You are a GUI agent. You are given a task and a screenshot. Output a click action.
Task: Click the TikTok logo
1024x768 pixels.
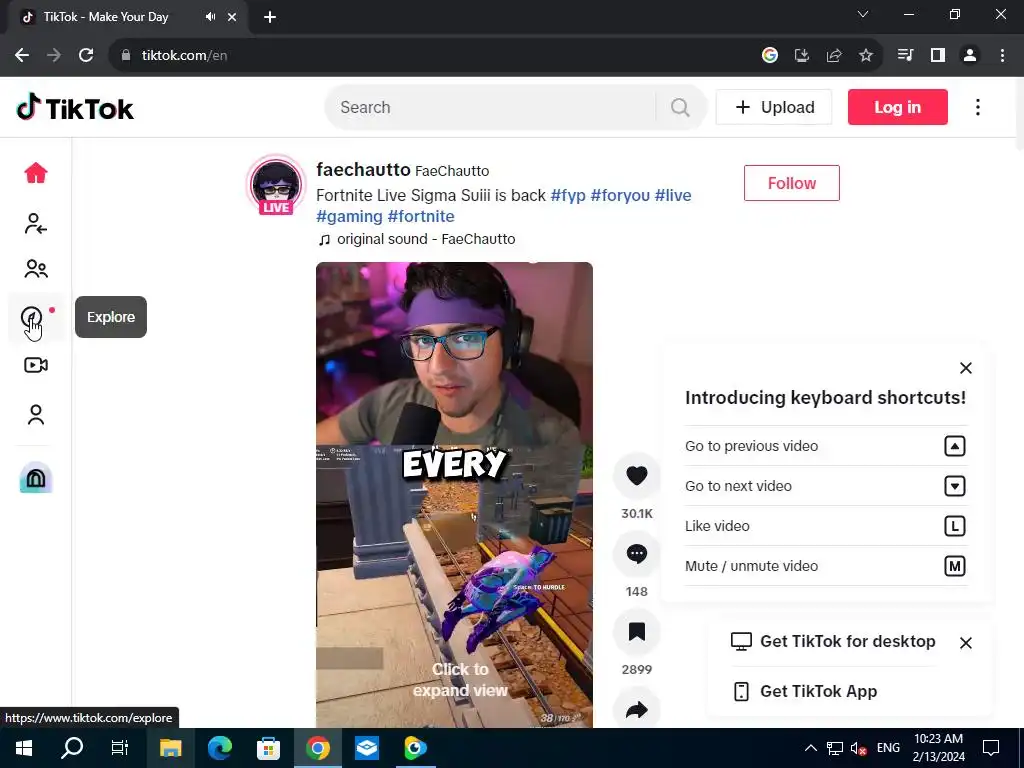[x=74, y=108]
